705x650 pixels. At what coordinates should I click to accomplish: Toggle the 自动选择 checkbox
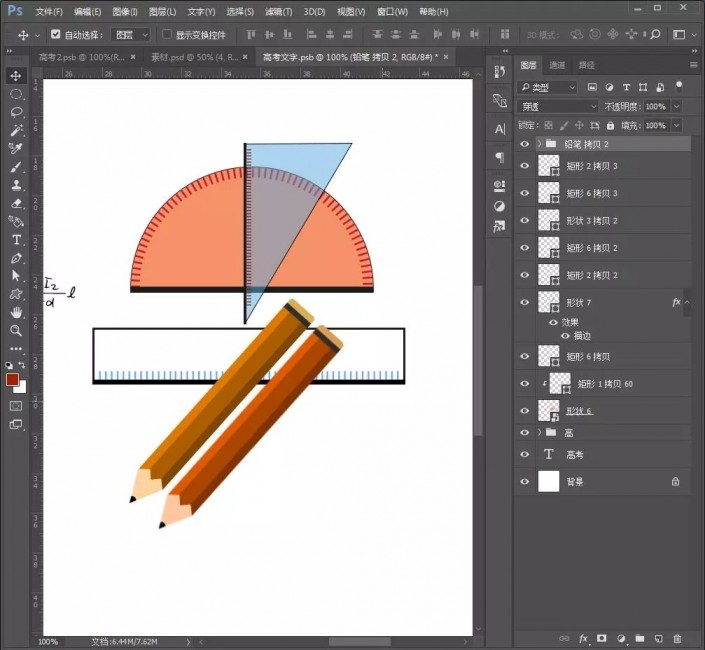point(55,34)
